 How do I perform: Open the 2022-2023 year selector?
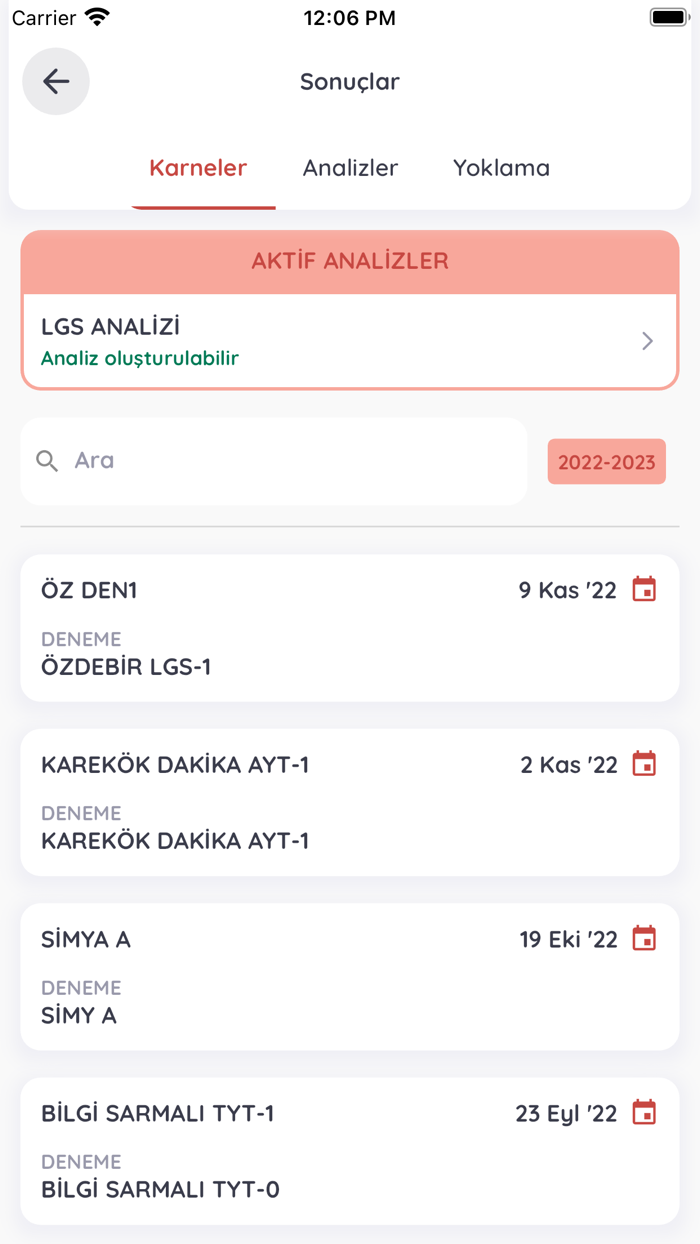(x=606, y=461)
